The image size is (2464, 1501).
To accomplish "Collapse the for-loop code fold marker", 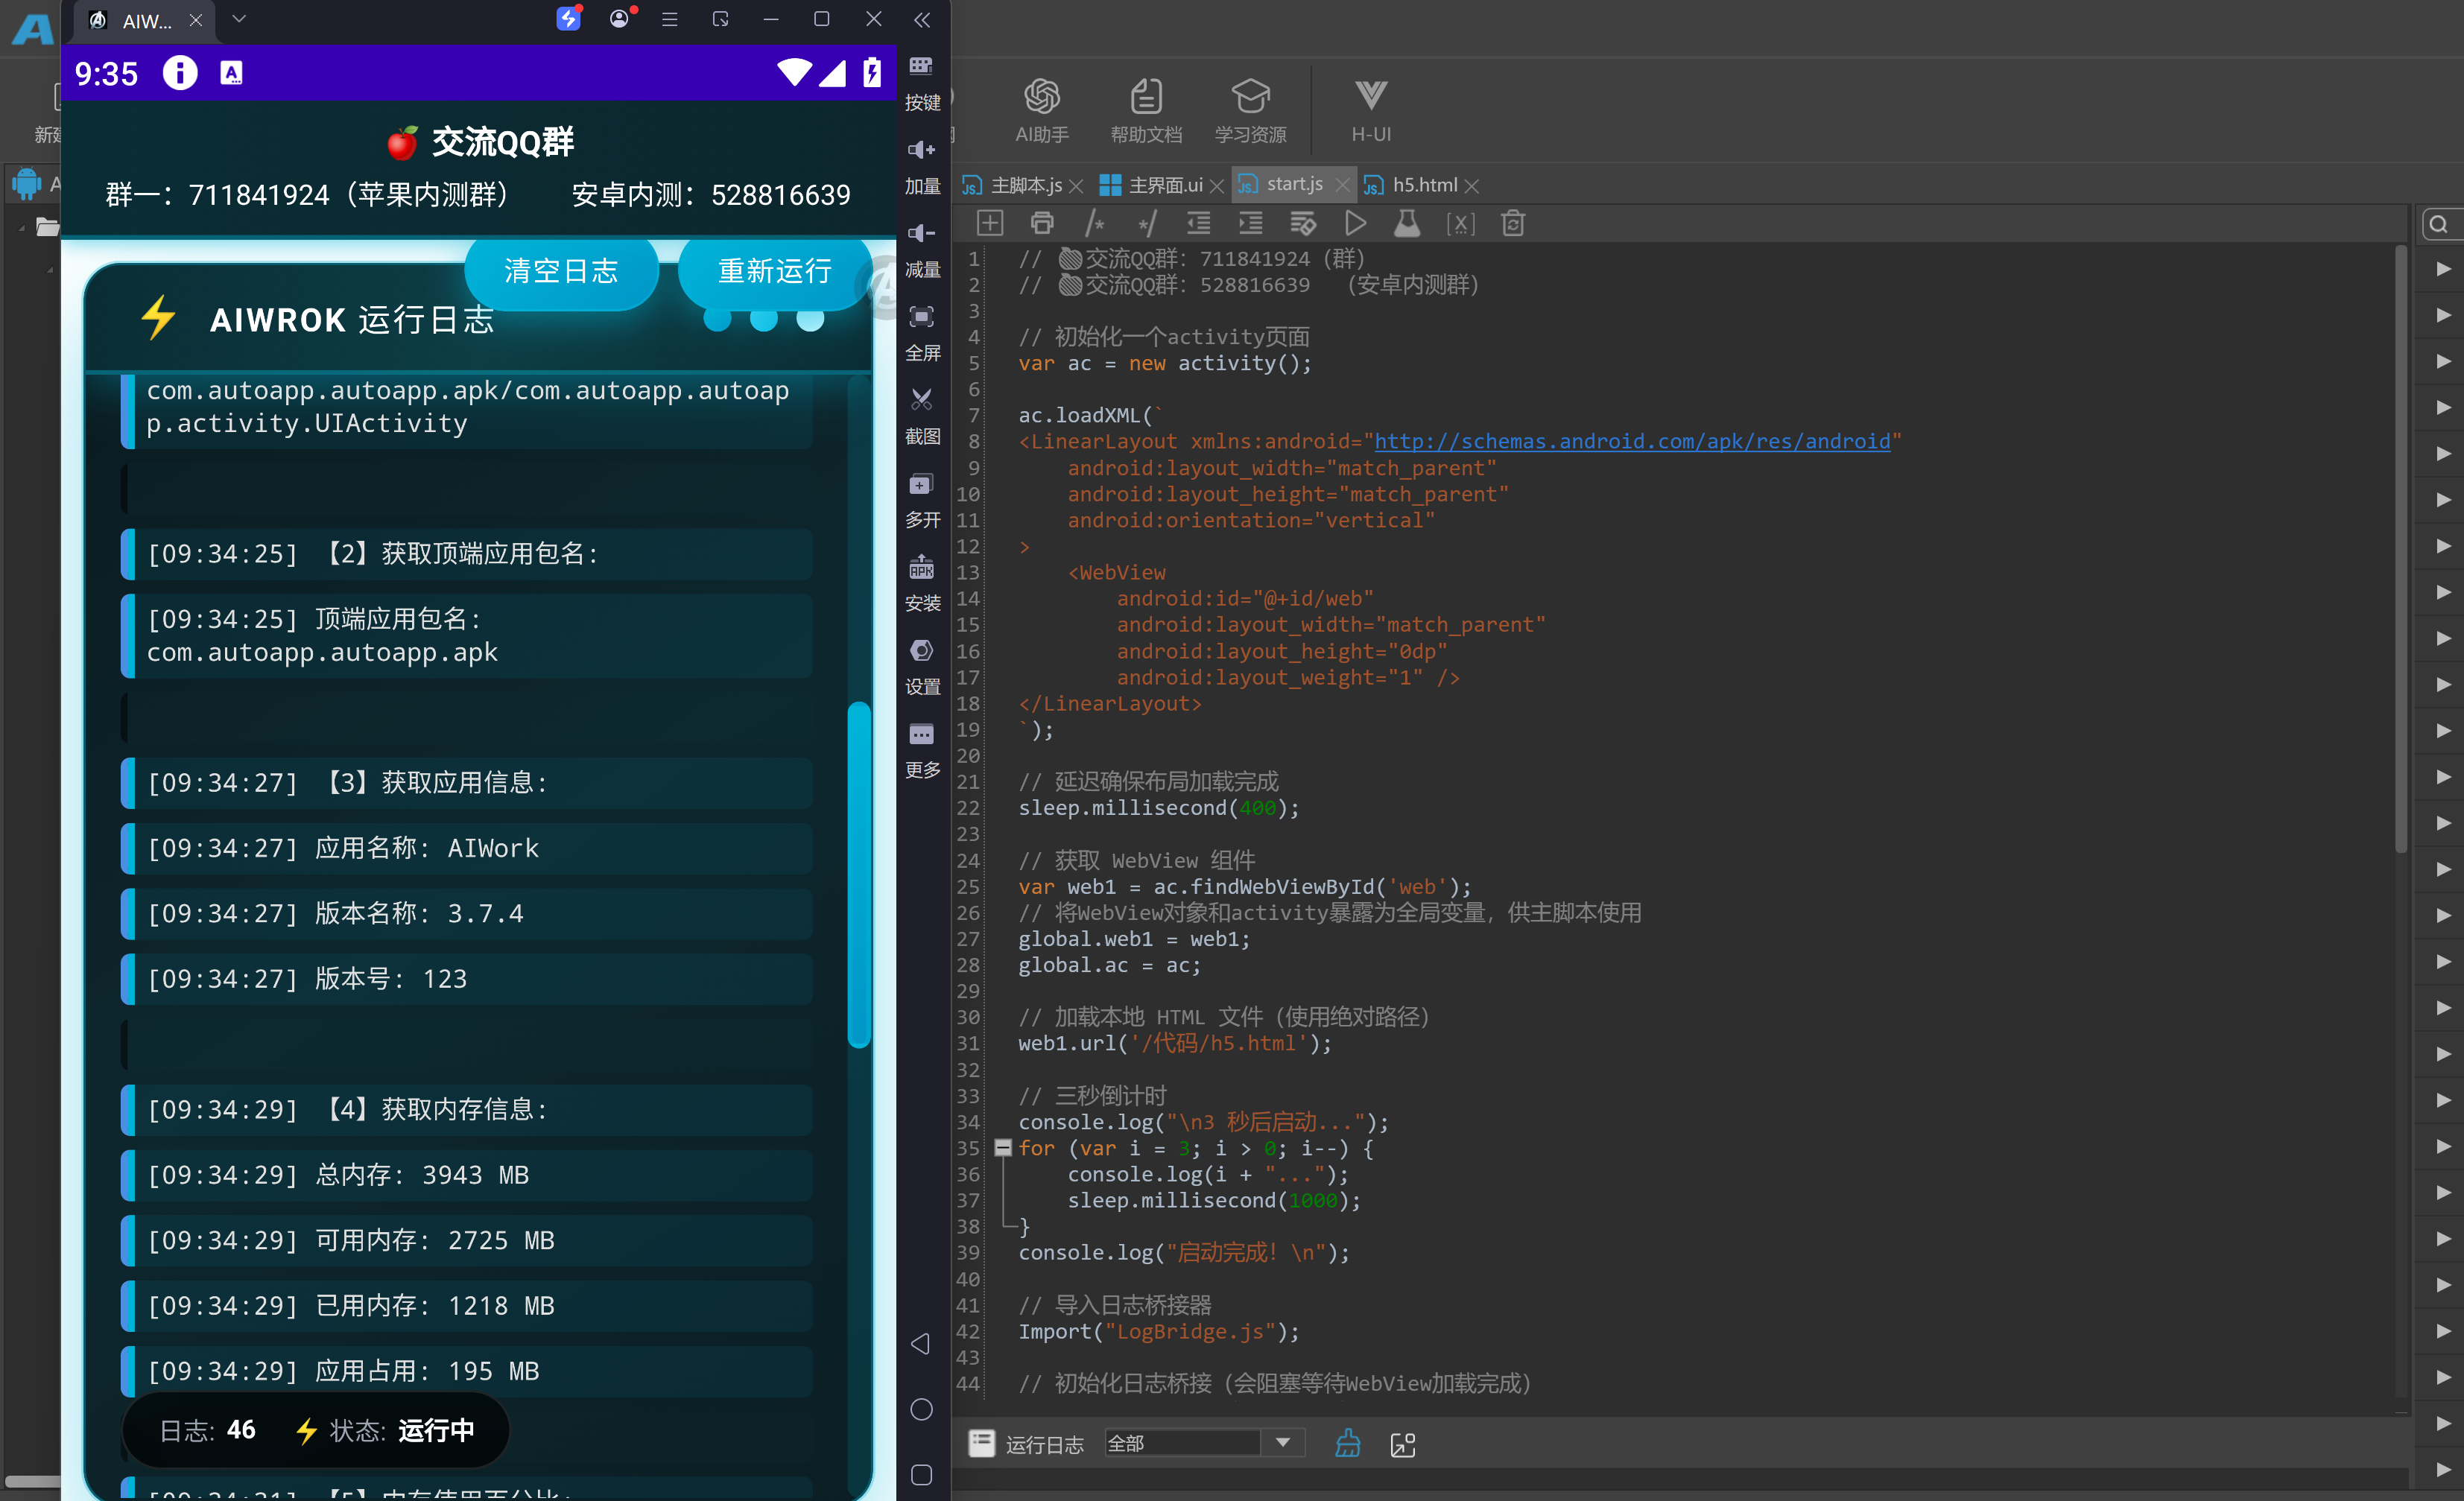I will point(1002,1148).
